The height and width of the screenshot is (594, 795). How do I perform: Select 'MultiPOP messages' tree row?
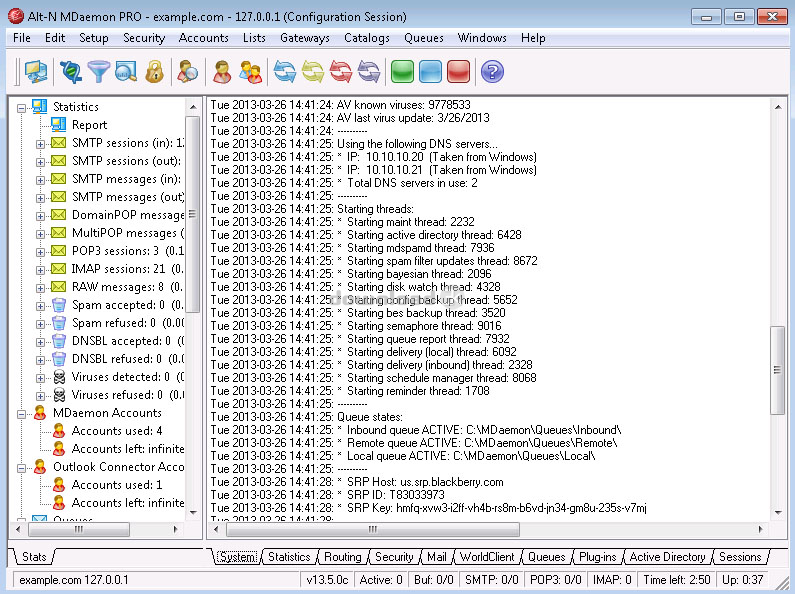[128, 233]
